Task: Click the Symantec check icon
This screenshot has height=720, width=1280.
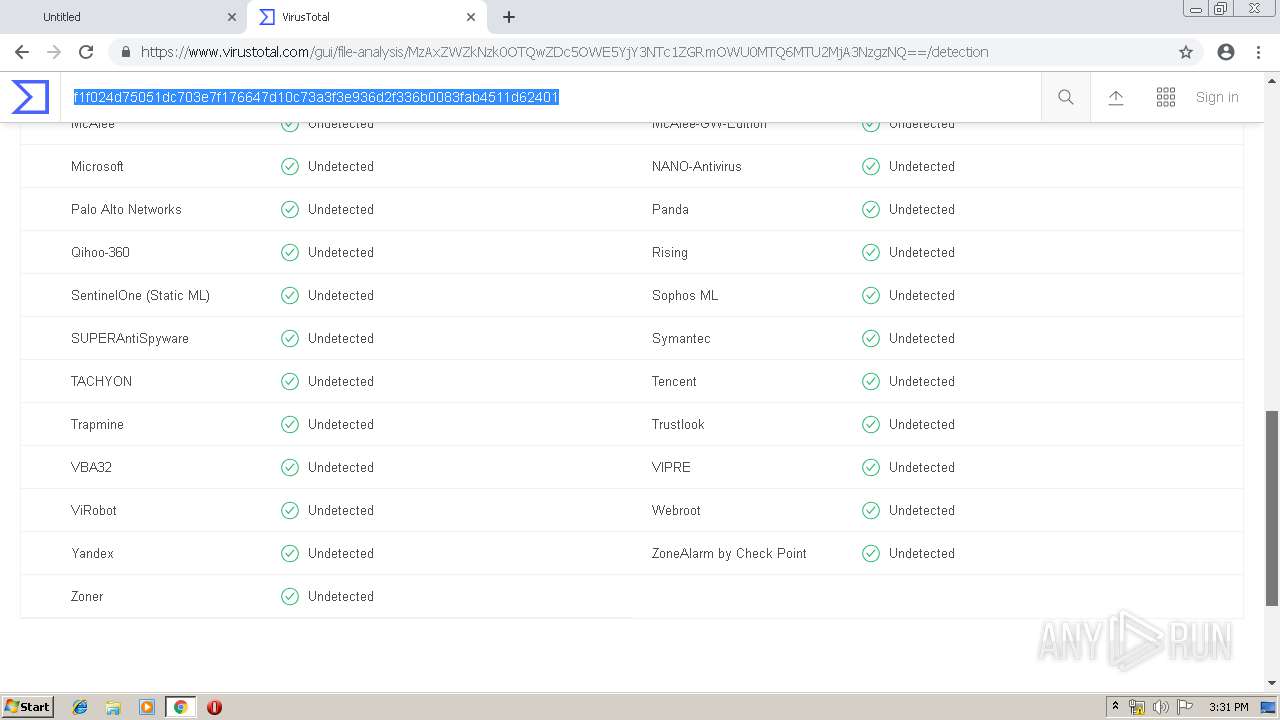Action: [x=871, y=338]
